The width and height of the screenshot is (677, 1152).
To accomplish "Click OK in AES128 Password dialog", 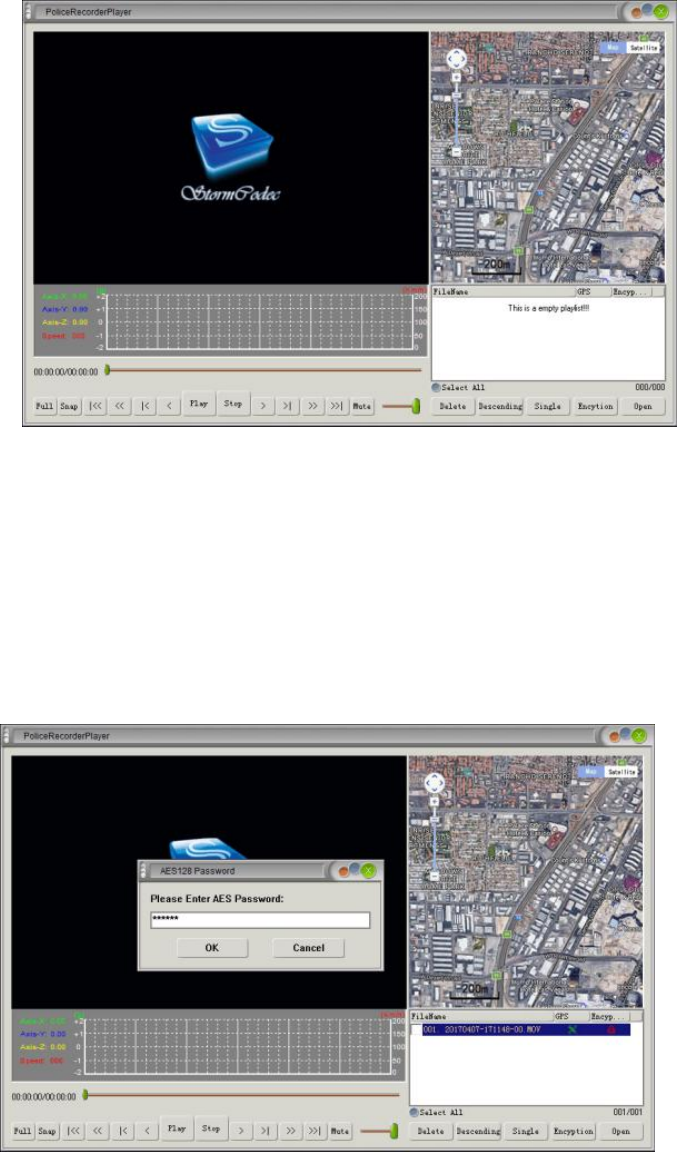I will pyautogui.click(x=212, y=948).
